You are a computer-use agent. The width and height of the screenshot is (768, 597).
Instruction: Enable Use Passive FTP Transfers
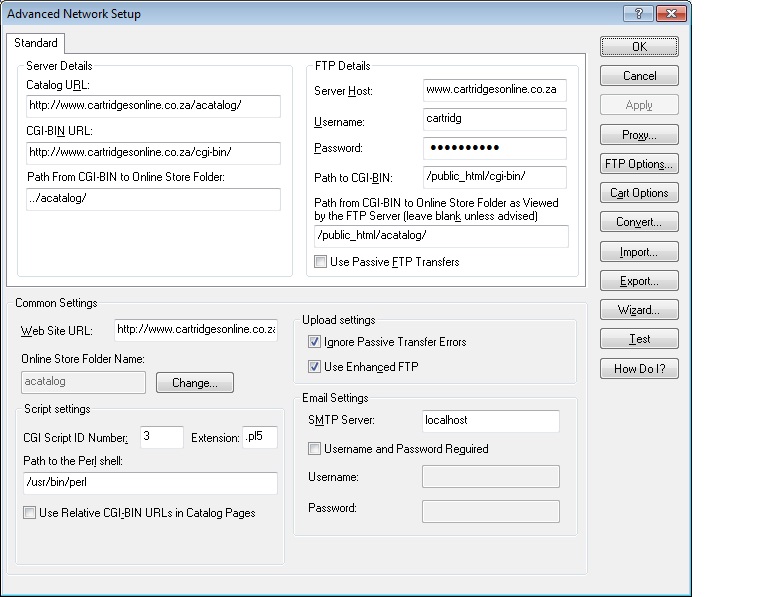(320, 262)
